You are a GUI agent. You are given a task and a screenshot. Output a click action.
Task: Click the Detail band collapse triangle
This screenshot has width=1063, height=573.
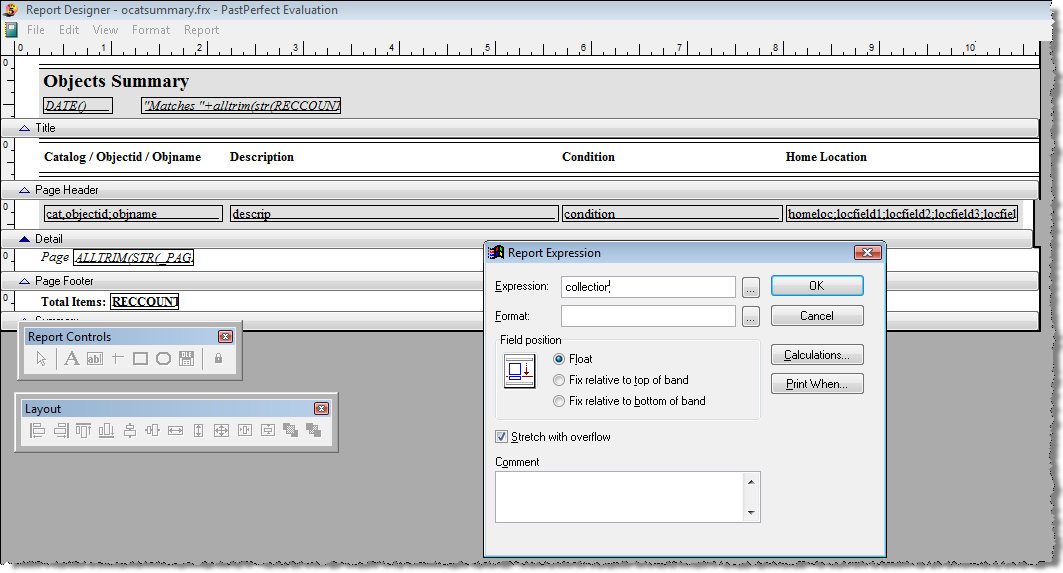pyautogui.click(x=24, y=239)
